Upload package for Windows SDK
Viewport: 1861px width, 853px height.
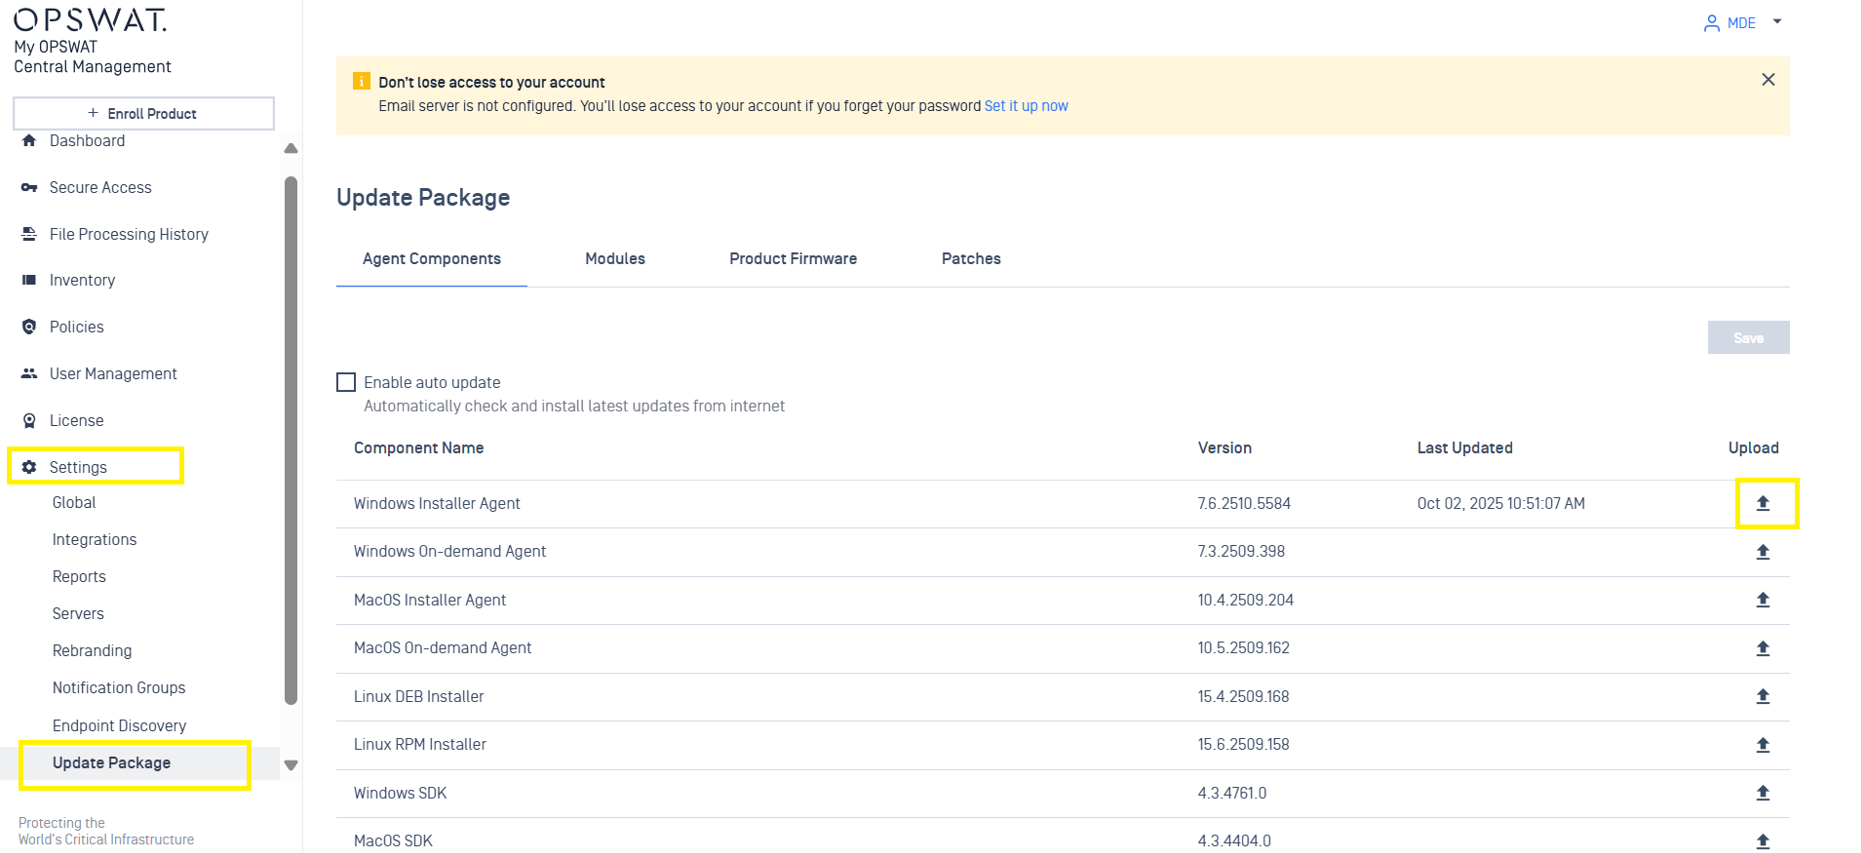point(1762,793)
